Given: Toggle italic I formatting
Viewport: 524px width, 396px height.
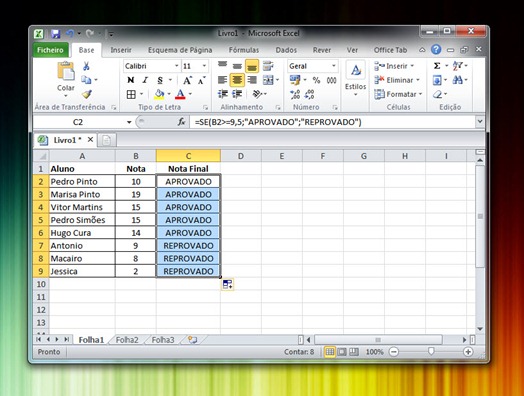Looking at the screenshot, I should coord(145,80).
